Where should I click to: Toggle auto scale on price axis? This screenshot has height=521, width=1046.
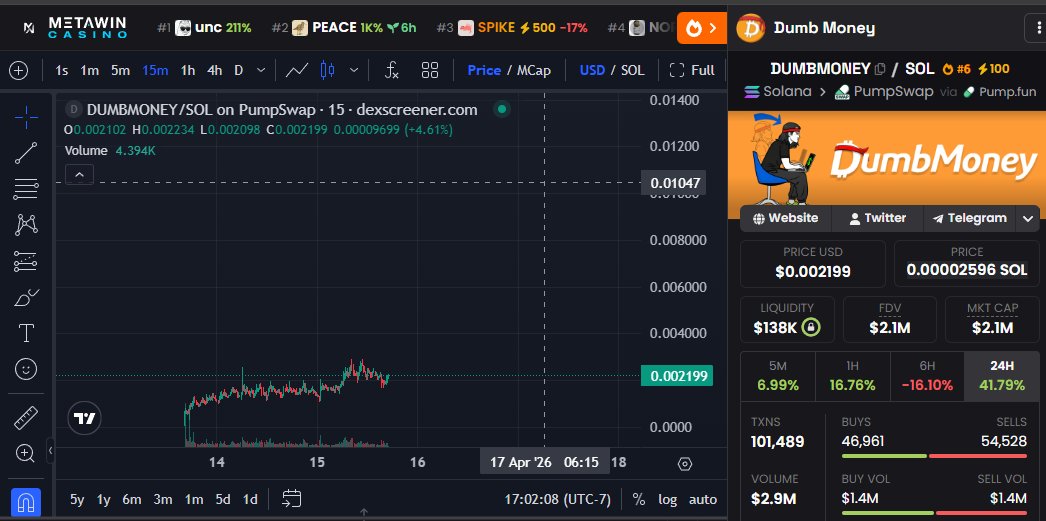click(x=702, y=499)
